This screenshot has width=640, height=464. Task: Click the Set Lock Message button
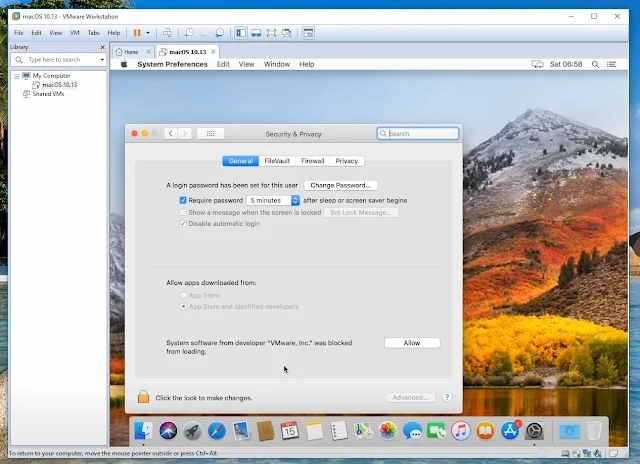coord(361,213)
